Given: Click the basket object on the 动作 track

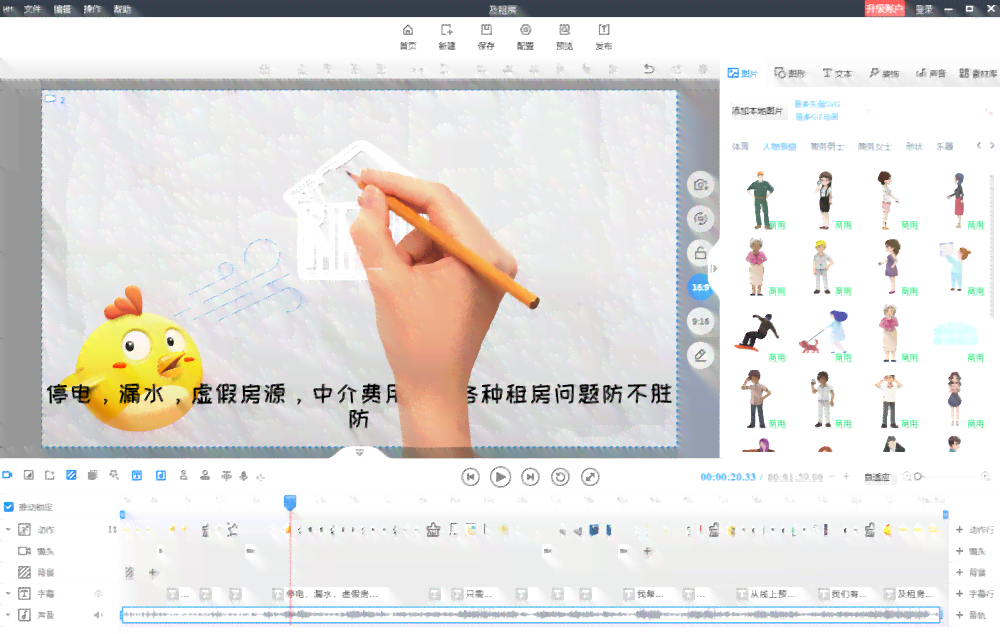Looking at the screenshot, I should (433, 529).
